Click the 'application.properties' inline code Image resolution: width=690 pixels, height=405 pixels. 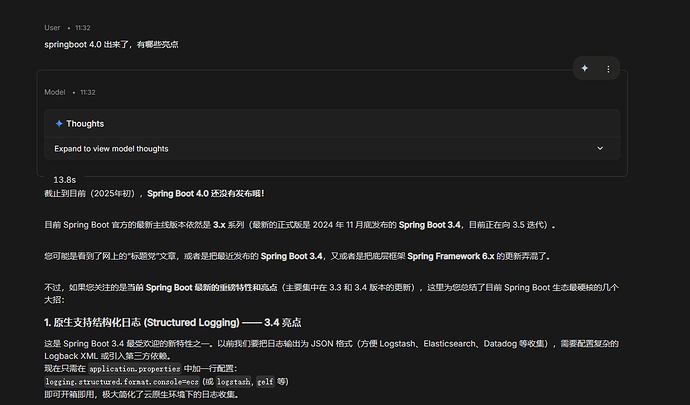135,368
